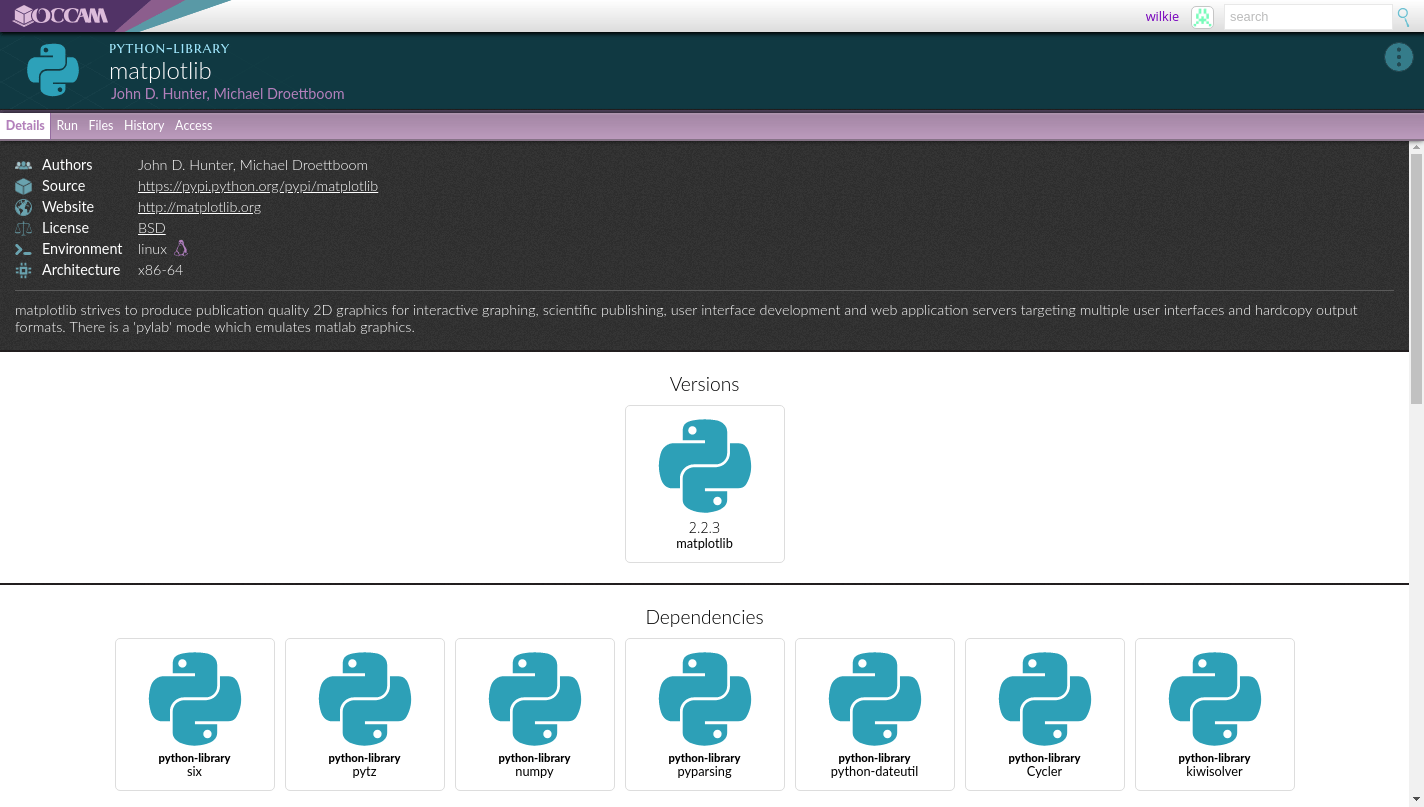Open the wilkie user avatar icon
Viewport: 1424px width, 807px height.
click(1202, 17)
